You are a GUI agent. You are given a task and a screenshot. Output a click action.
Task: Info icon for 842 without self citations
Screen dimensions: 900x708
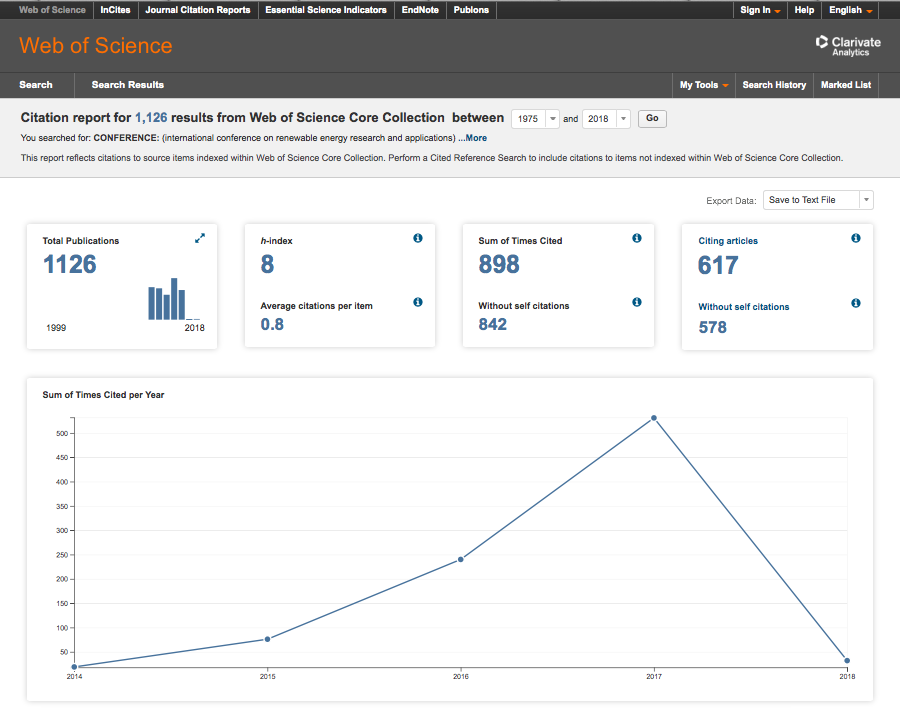point(637,302)
